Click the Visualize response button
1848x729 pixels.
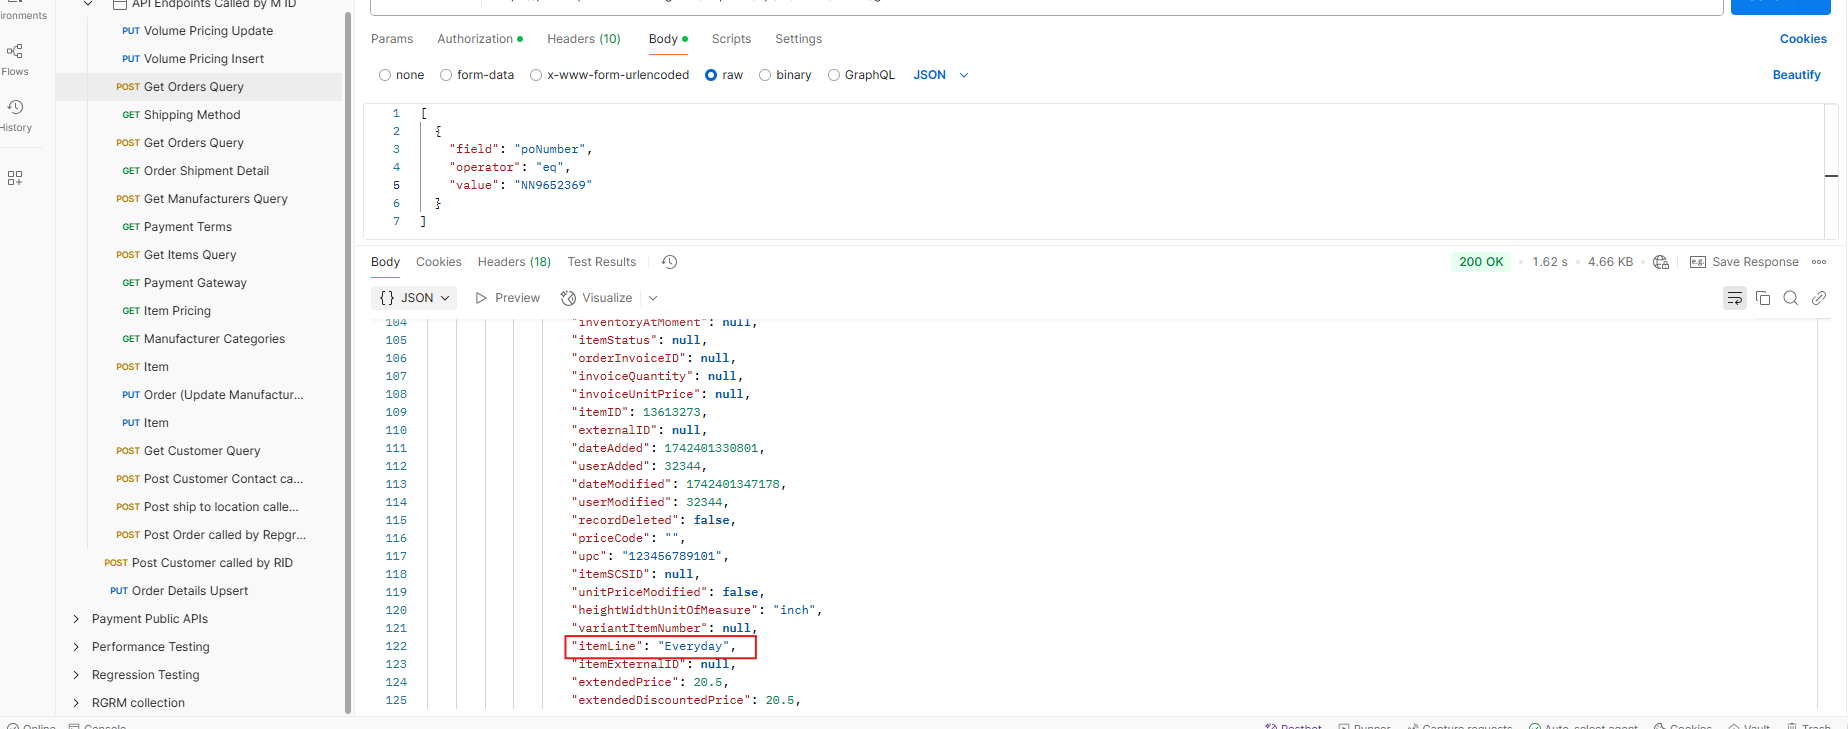[x=597, y=298]
